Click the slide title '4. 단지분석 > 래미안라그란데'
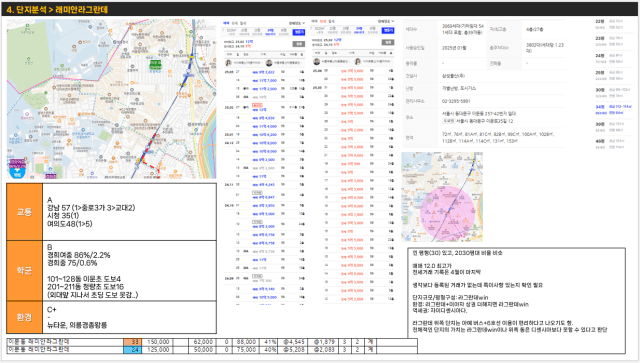Viewport: 640px width, 363px height. [57, 9]
